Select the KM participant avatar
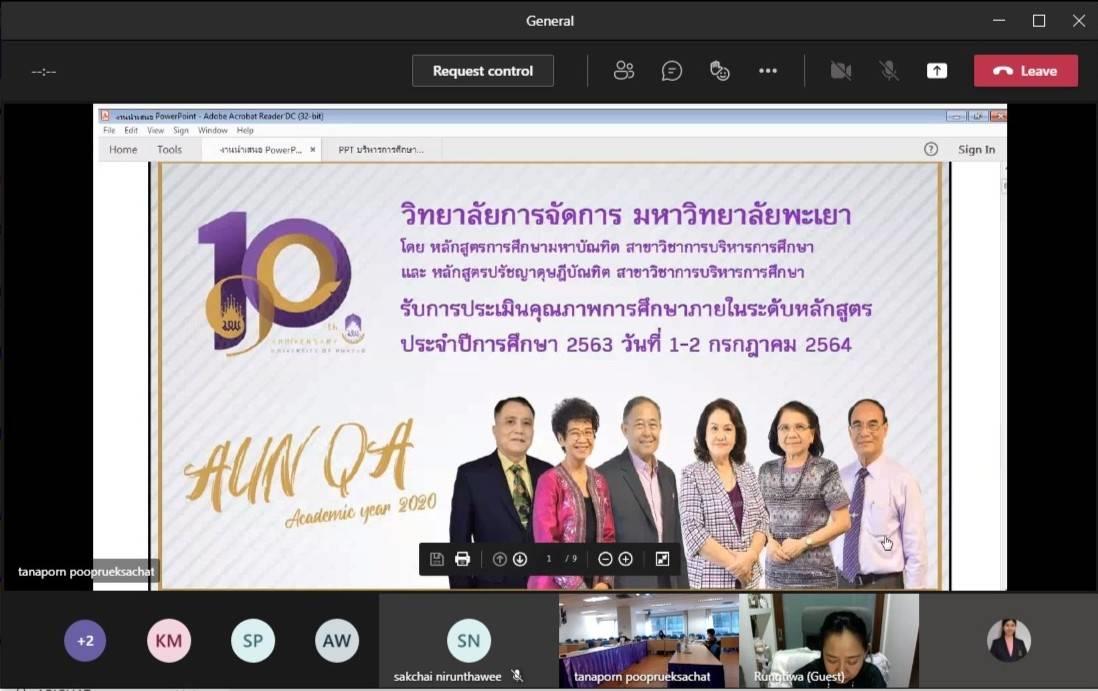Screen dimensions: 1098x691 pos(169,641)
